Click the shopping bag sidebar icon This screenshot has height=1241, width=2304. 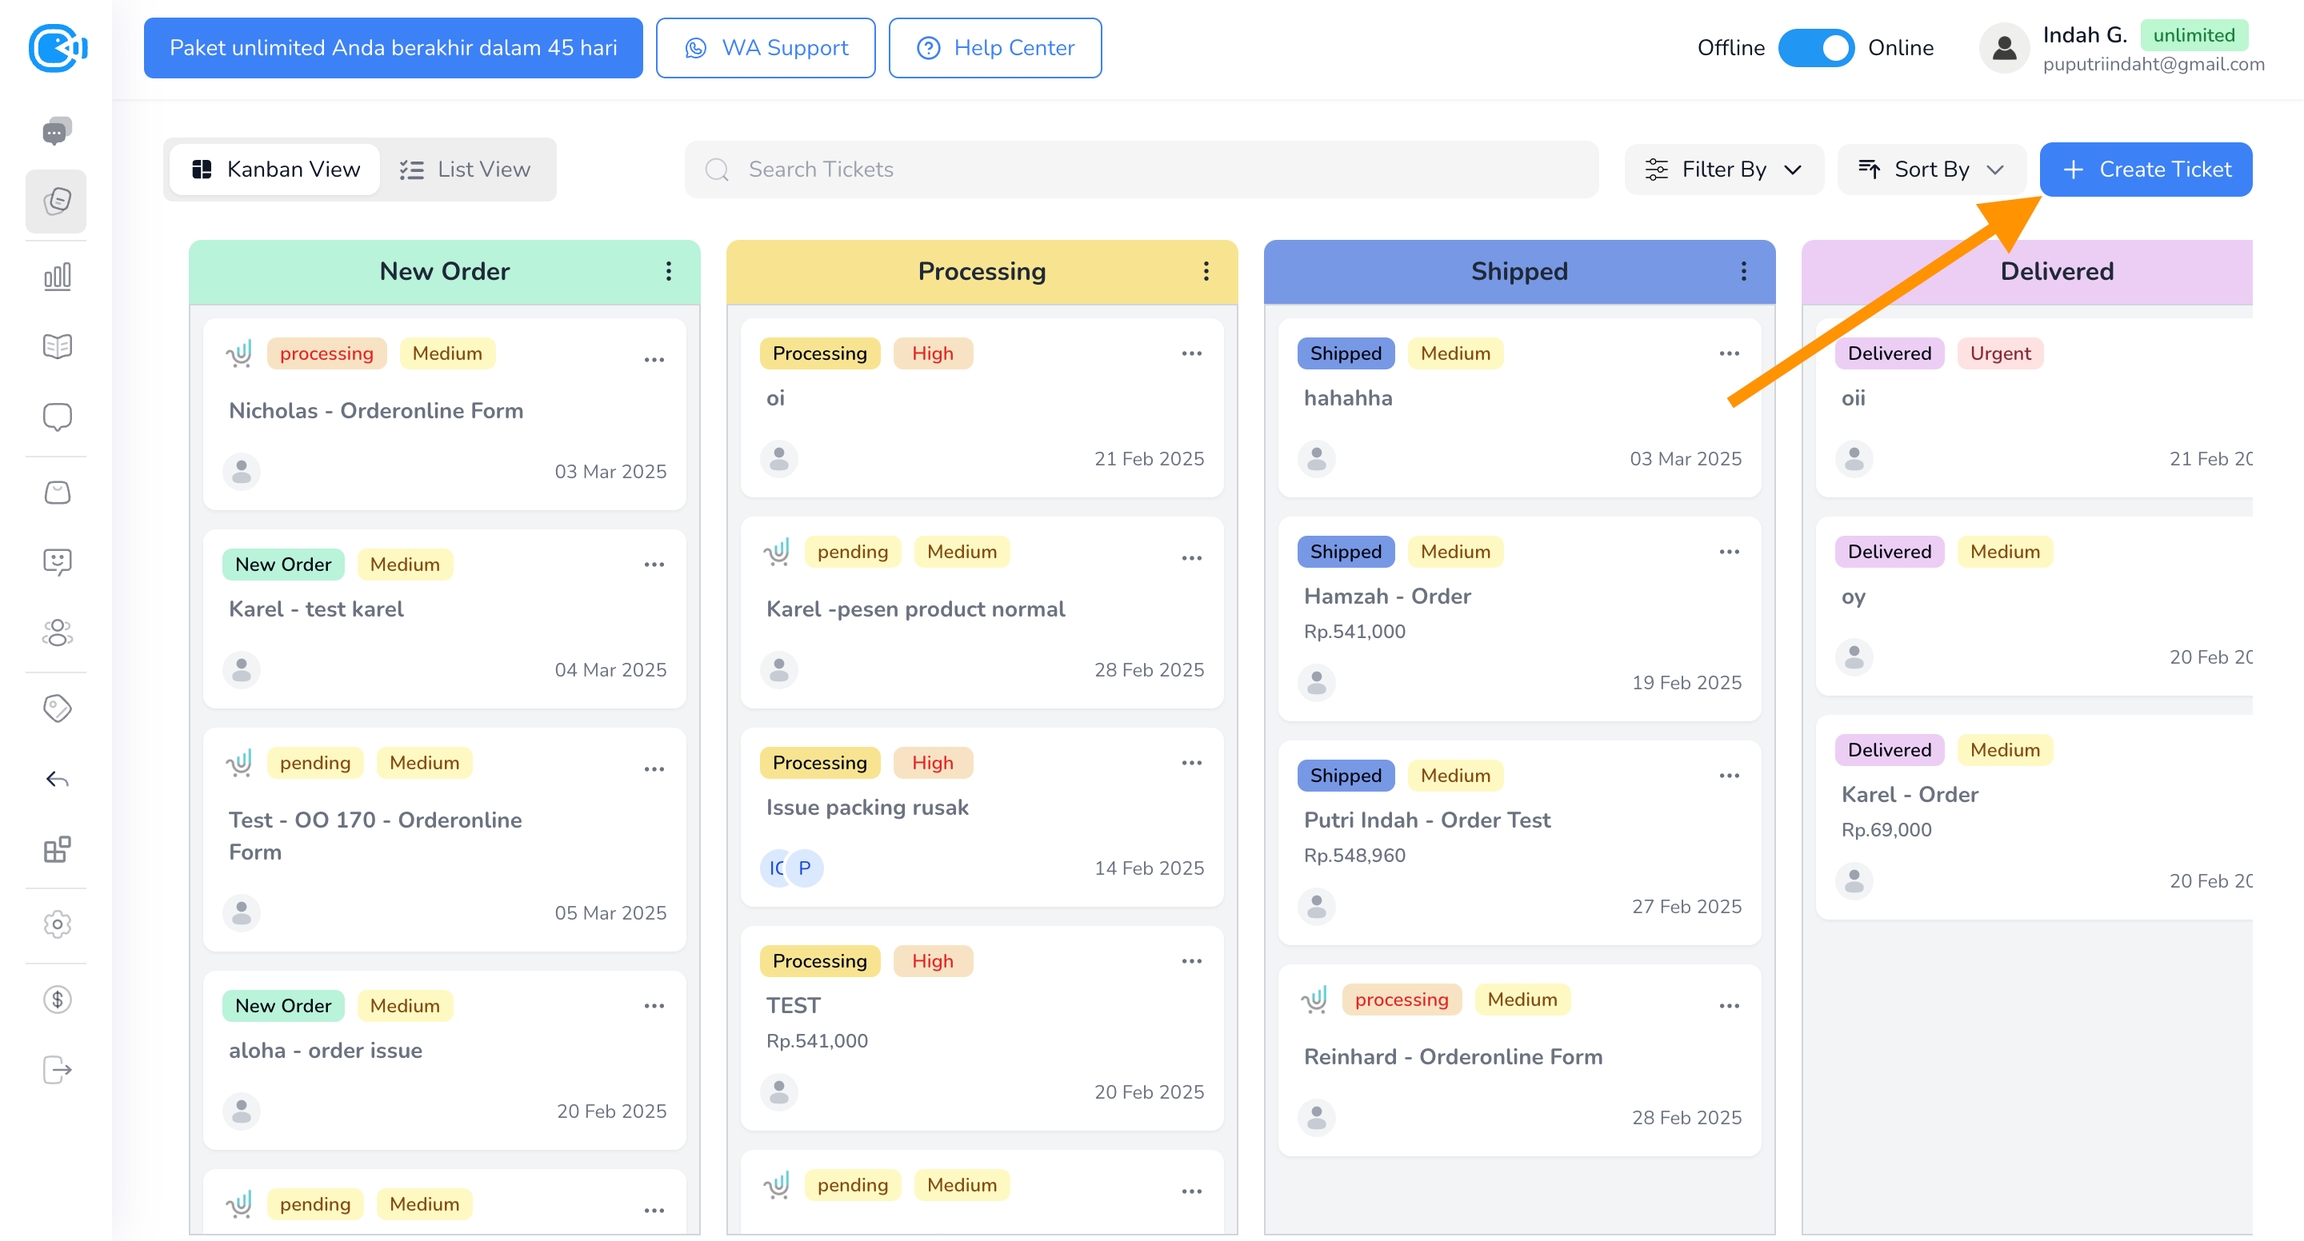coord(57,492)
